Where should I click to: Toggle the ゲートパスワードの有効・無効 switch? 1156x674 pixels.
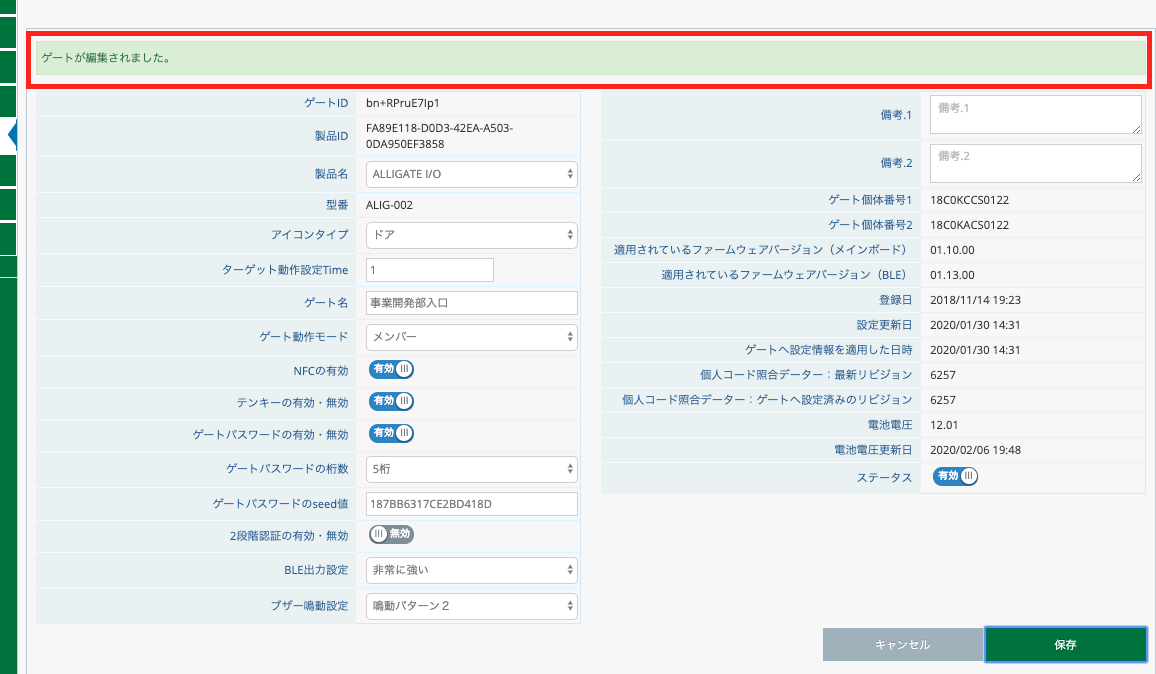pyautogui.click(x=391, y=433)
